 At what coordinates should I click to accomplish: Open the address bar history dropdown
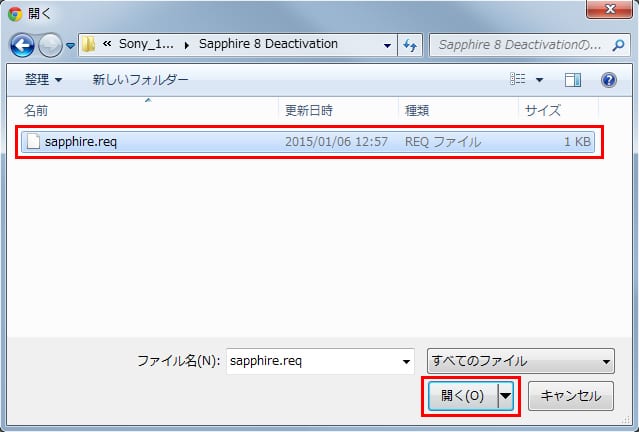click(387, 45)
